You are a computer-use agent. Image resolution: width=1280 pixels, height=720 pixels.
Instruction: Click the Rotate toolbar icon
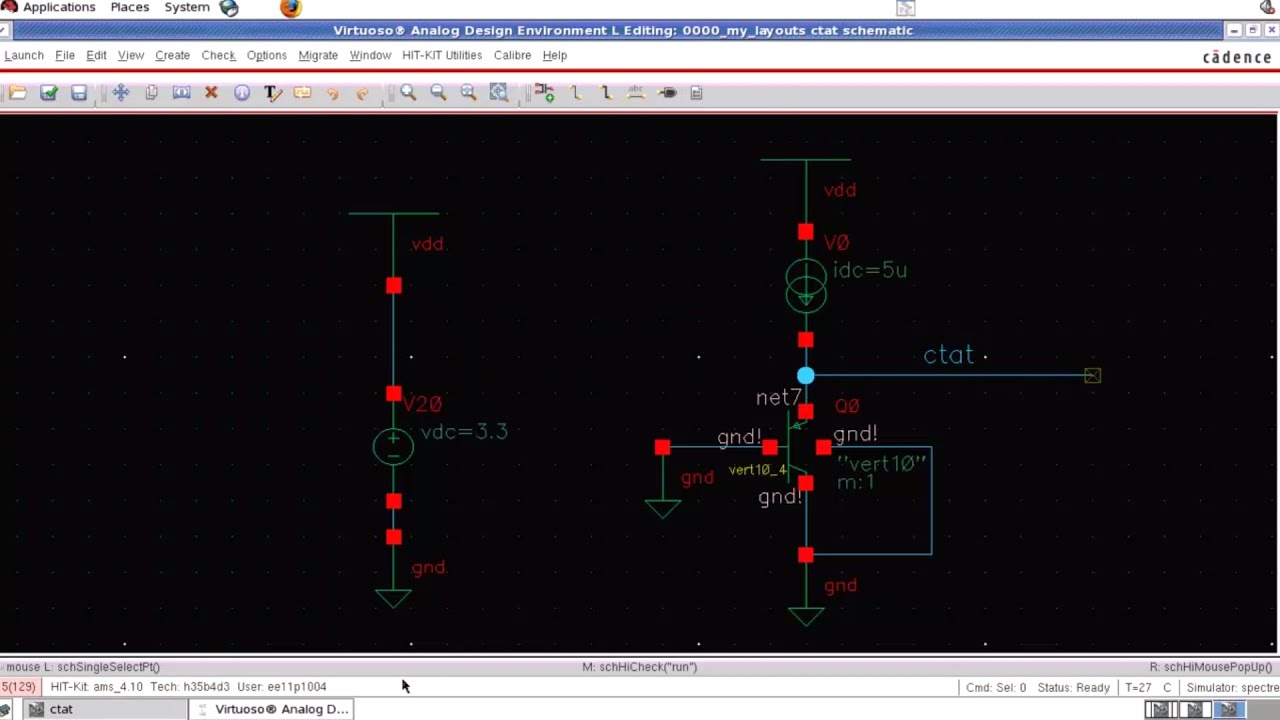click(302, 93)
